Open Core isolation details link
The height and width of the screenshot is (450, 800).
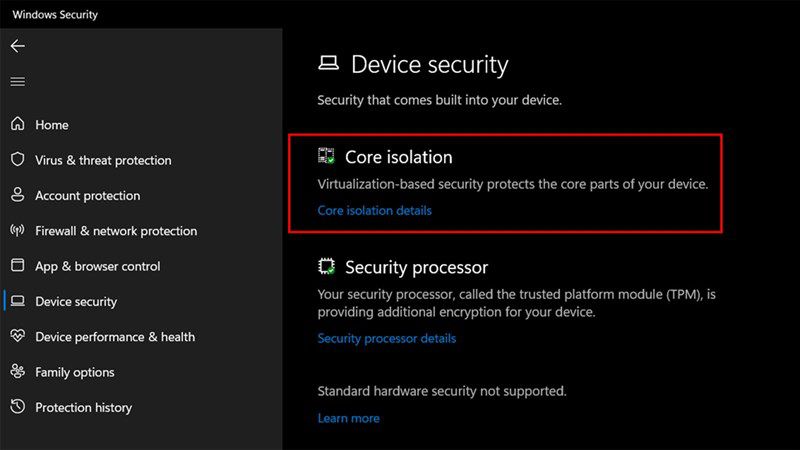click(x=374, y=210)
